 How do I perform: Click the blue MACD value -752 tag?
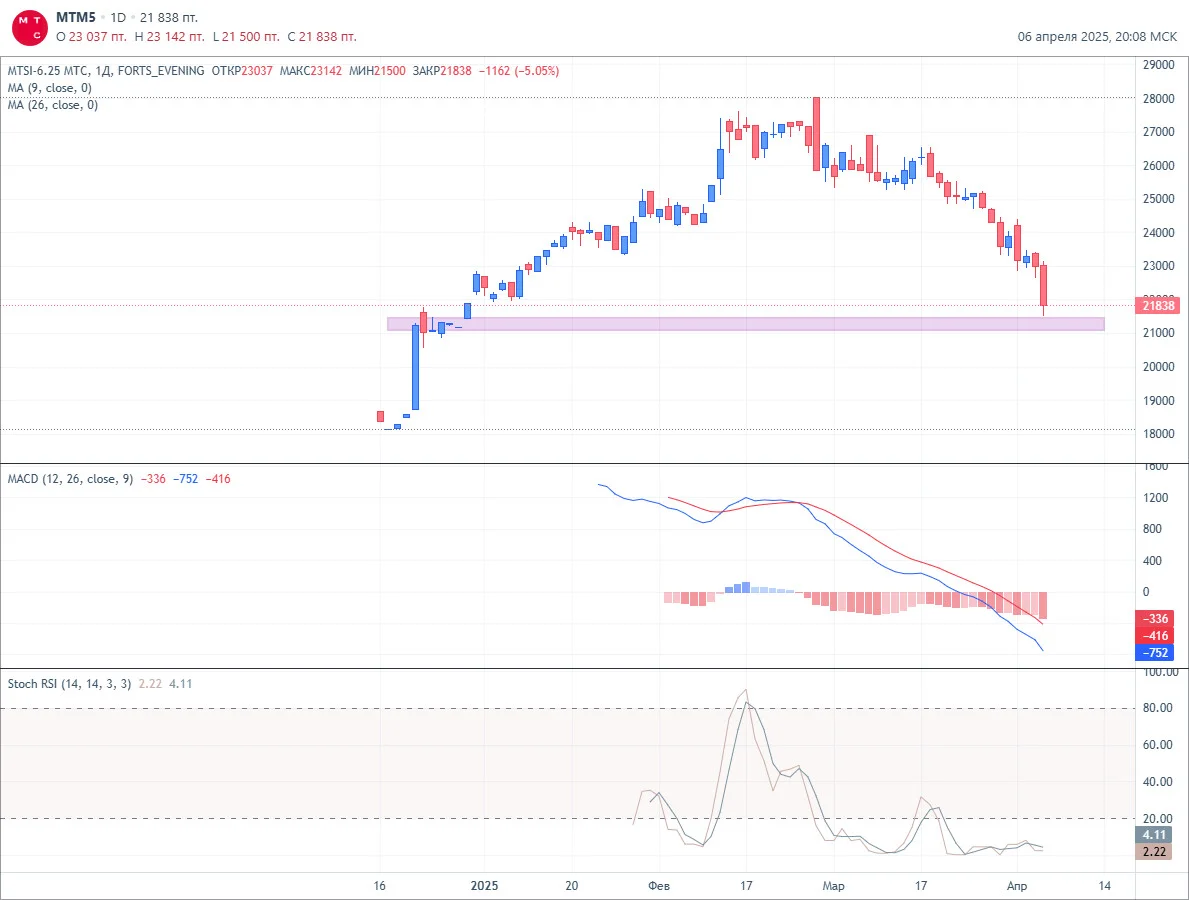coord(1154,652)
